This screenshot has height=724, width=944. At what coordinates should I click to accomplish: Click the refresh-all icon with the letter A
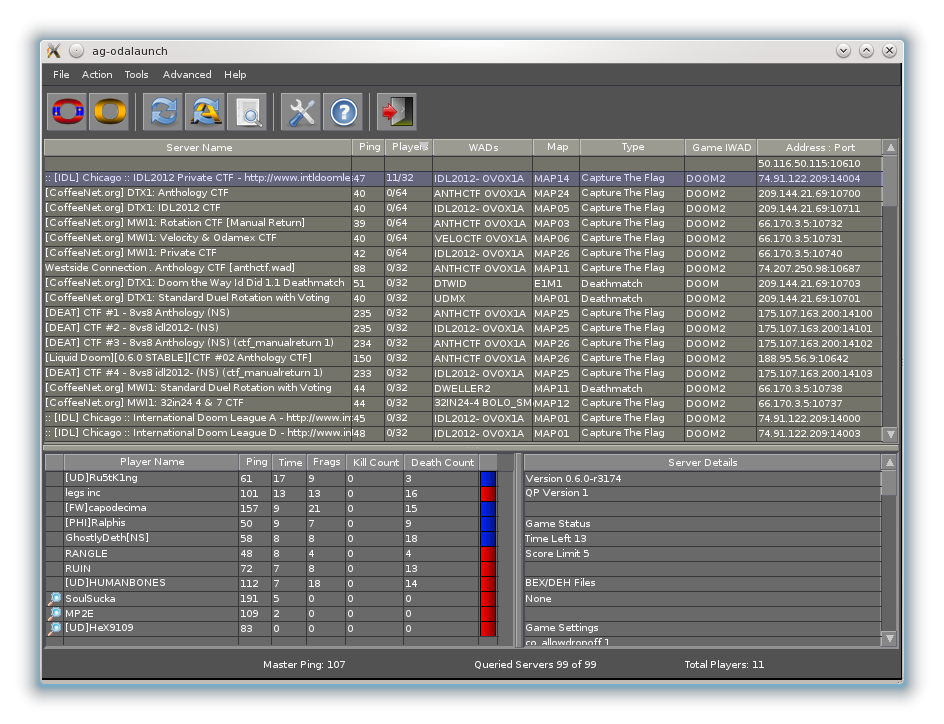pyautogui.click(x=205, y=112)
